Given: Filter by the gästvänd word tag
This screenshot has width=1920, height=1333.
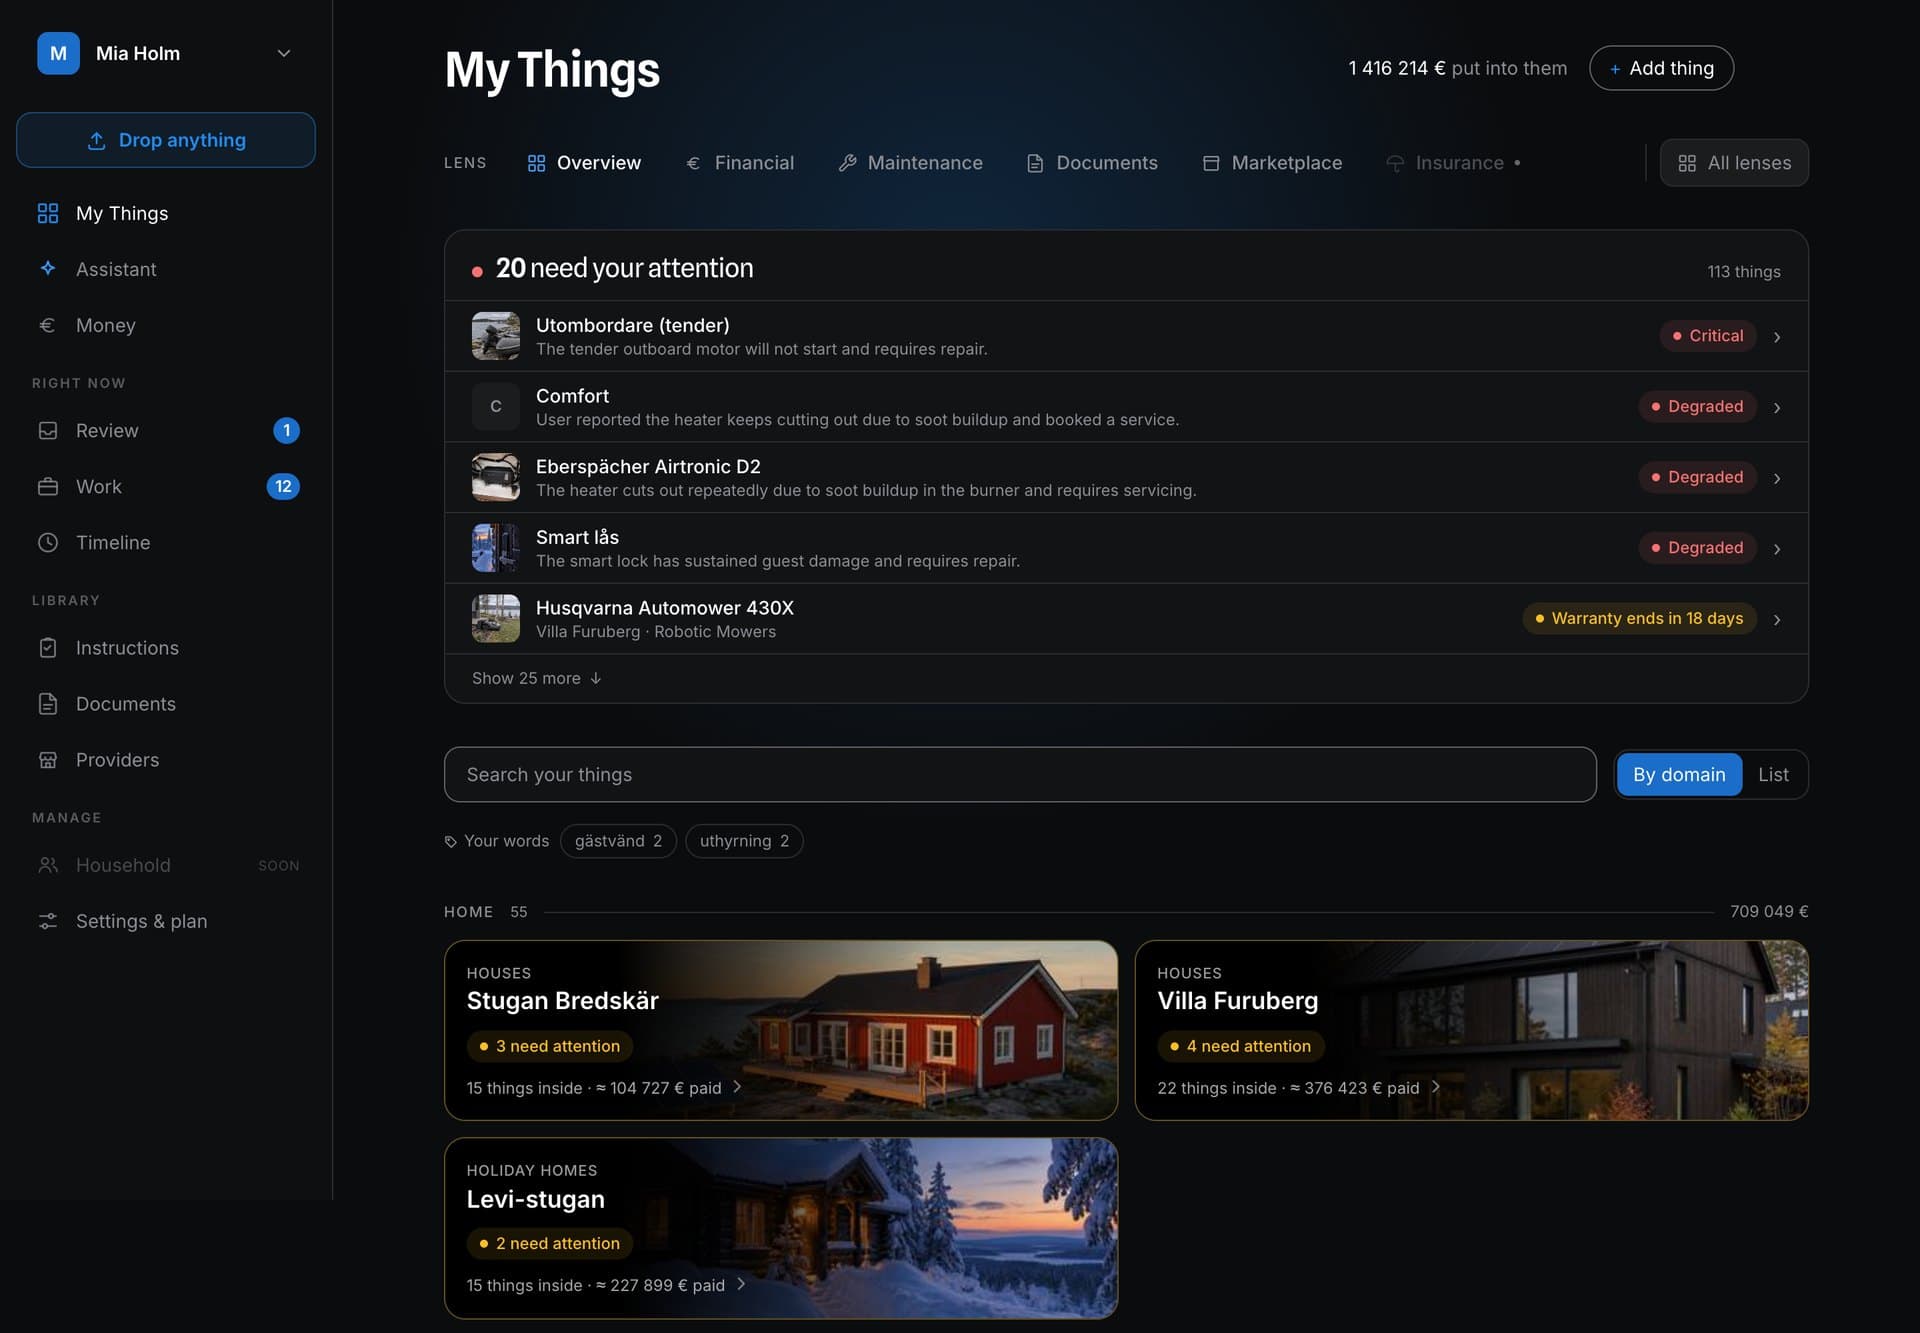Looking at the screenshot, I should 618,841.
